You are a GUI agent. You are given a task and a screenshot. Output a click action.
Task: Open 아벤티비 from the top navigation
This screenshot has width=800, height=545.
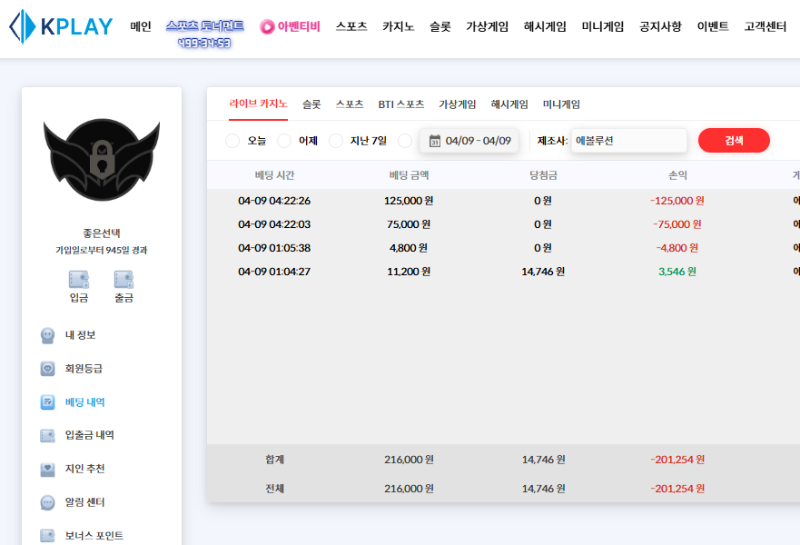290,27
